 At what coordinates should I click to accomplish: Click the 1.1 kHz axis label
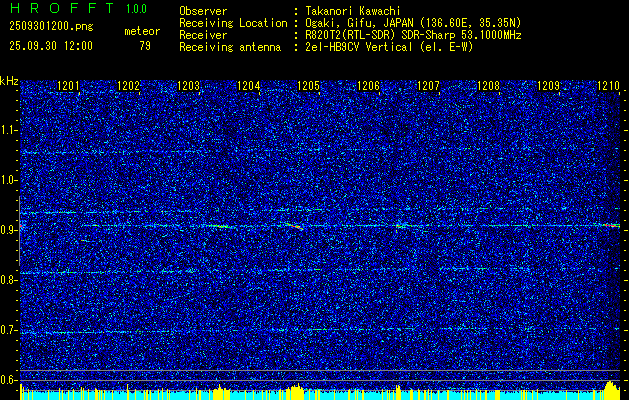pyautogui.click(x=9, y=130)
